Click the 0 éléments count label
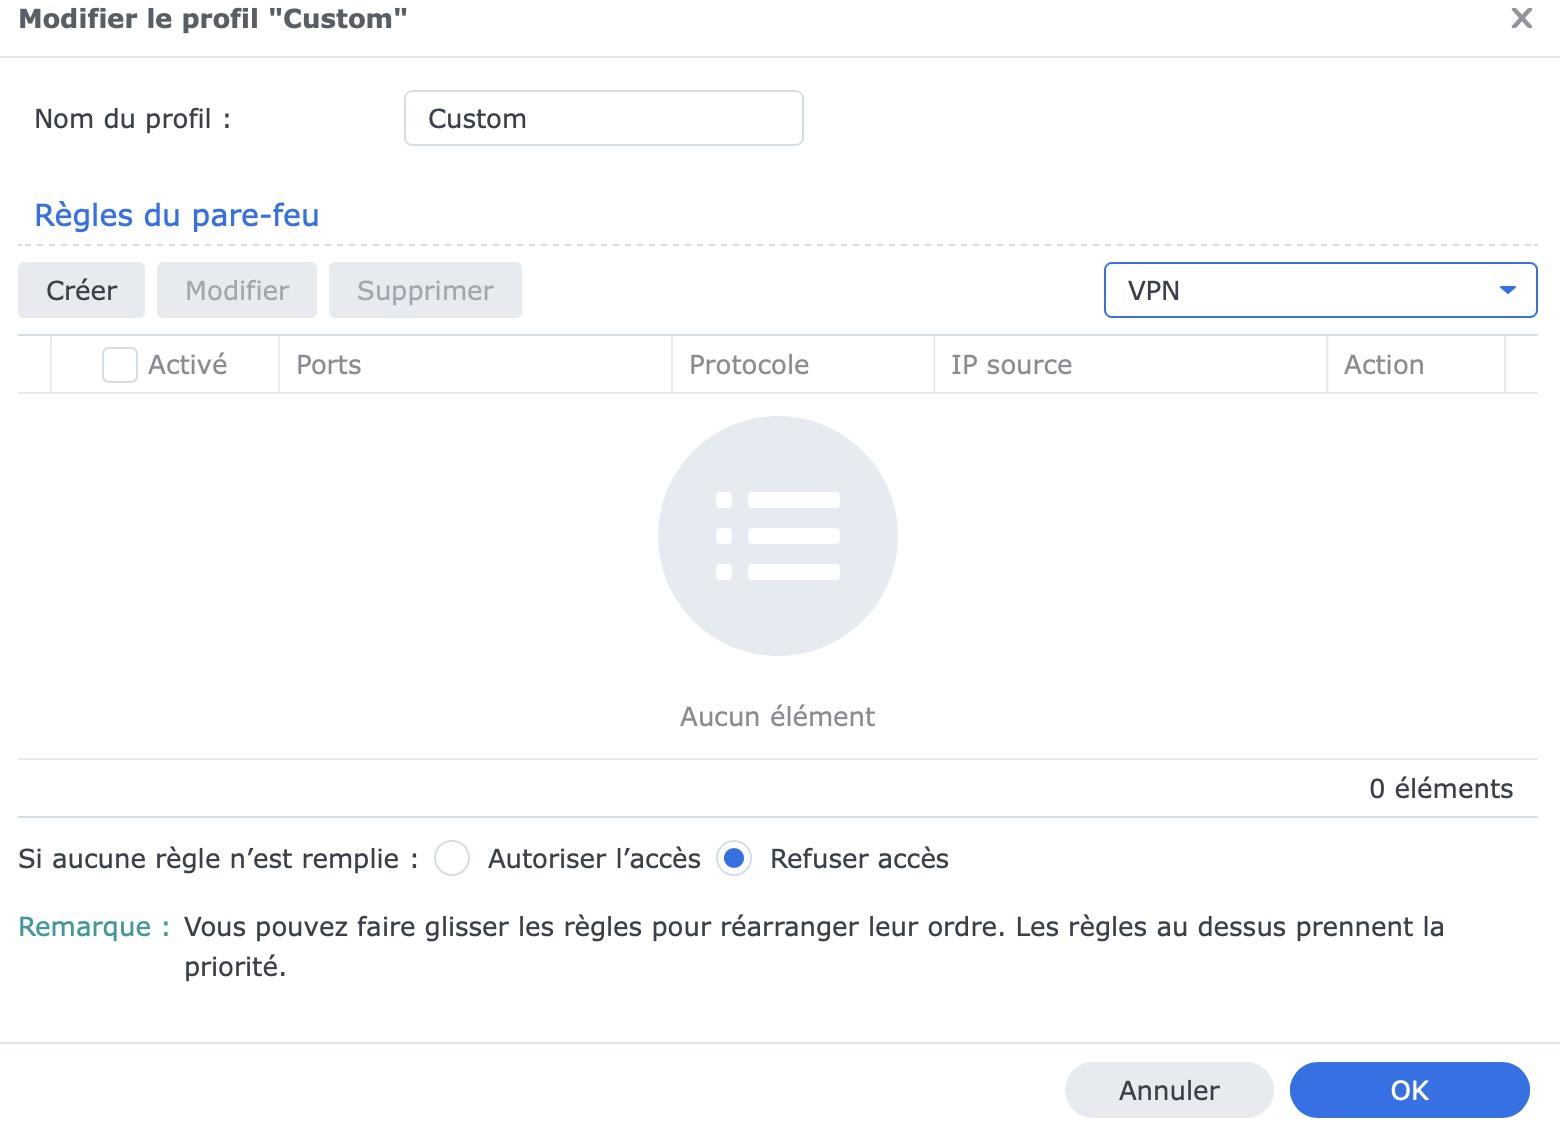Image resolution: width=1560 pixels, height=1122 pixels. 1440,789
